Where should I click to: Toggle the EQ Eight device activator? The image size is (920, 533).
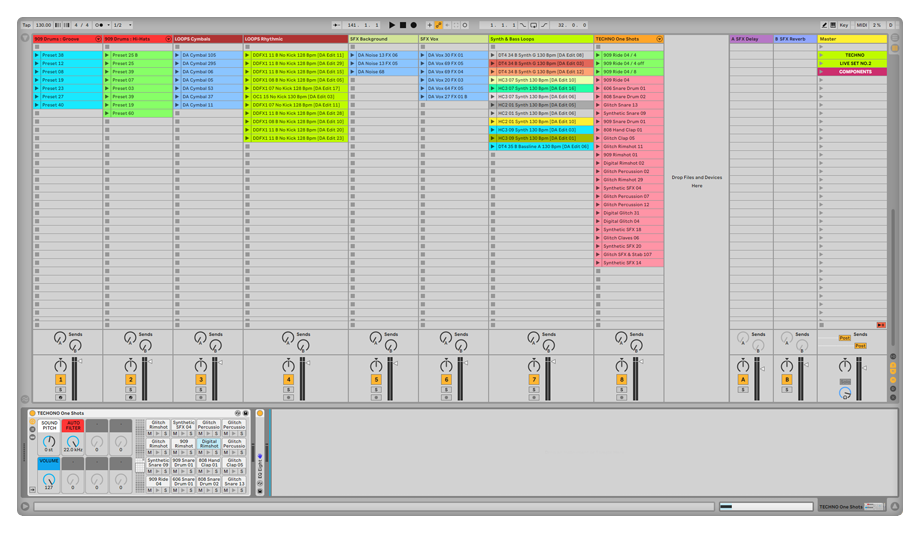pos(260,413)
